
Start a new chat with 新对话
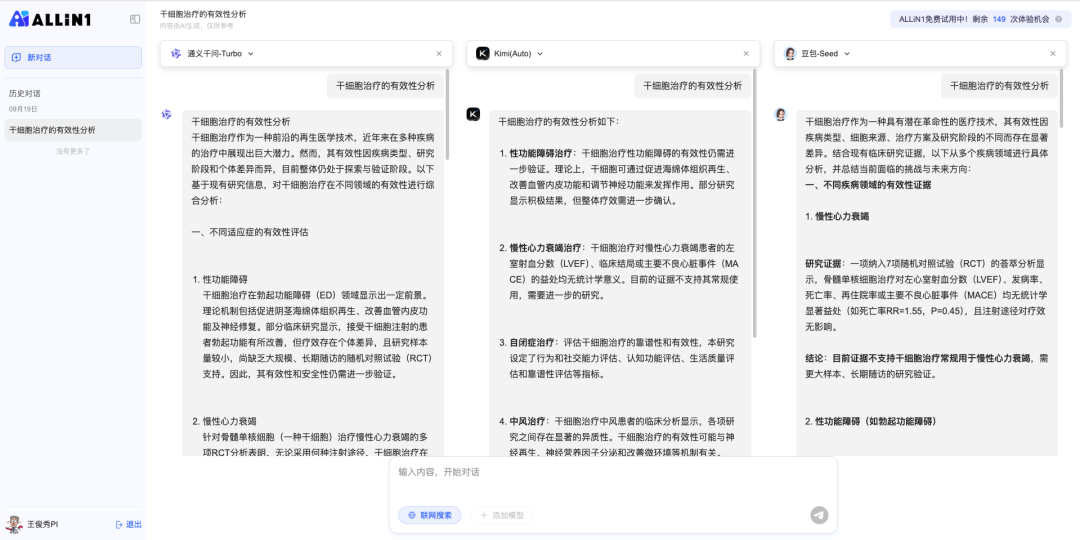[73, 57]
